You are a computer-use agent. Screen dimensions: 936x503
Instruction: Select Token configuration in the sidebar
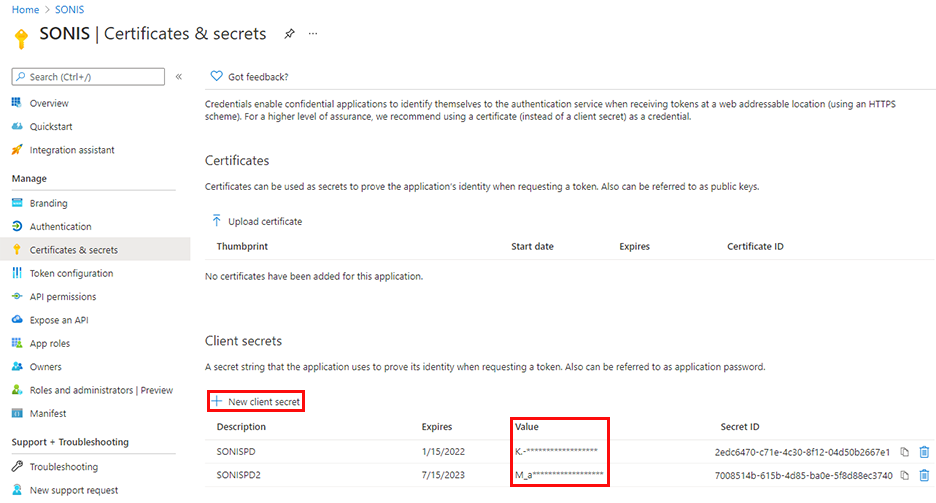[x=71, y=273]
